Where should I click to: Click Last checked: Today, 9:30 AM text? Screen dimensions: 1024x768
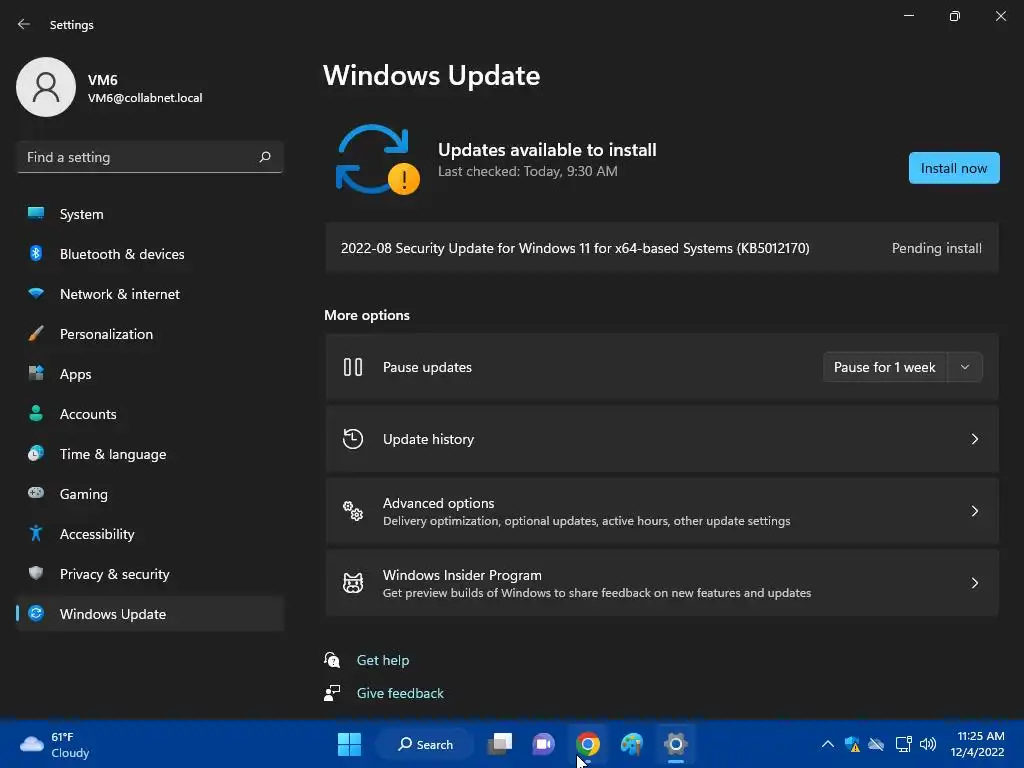[x=528, y=171]
